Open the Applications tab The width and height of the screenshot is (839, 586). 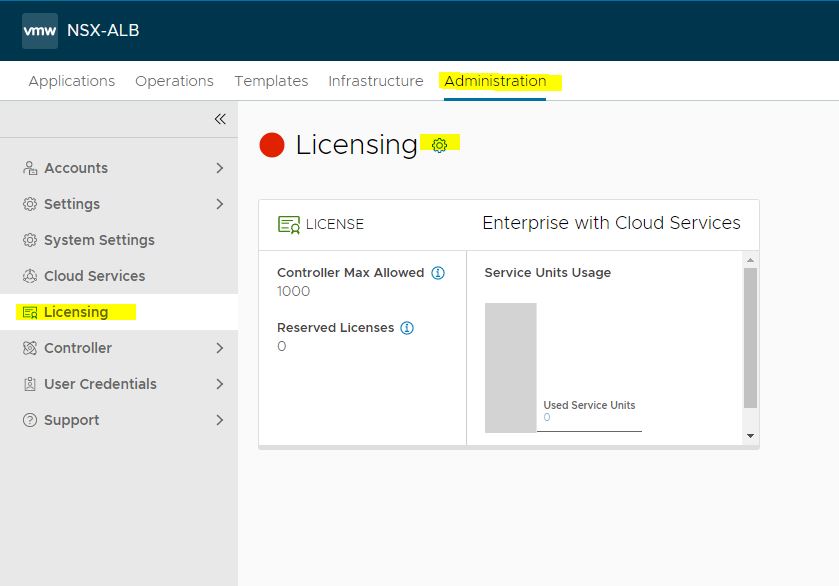72,81
